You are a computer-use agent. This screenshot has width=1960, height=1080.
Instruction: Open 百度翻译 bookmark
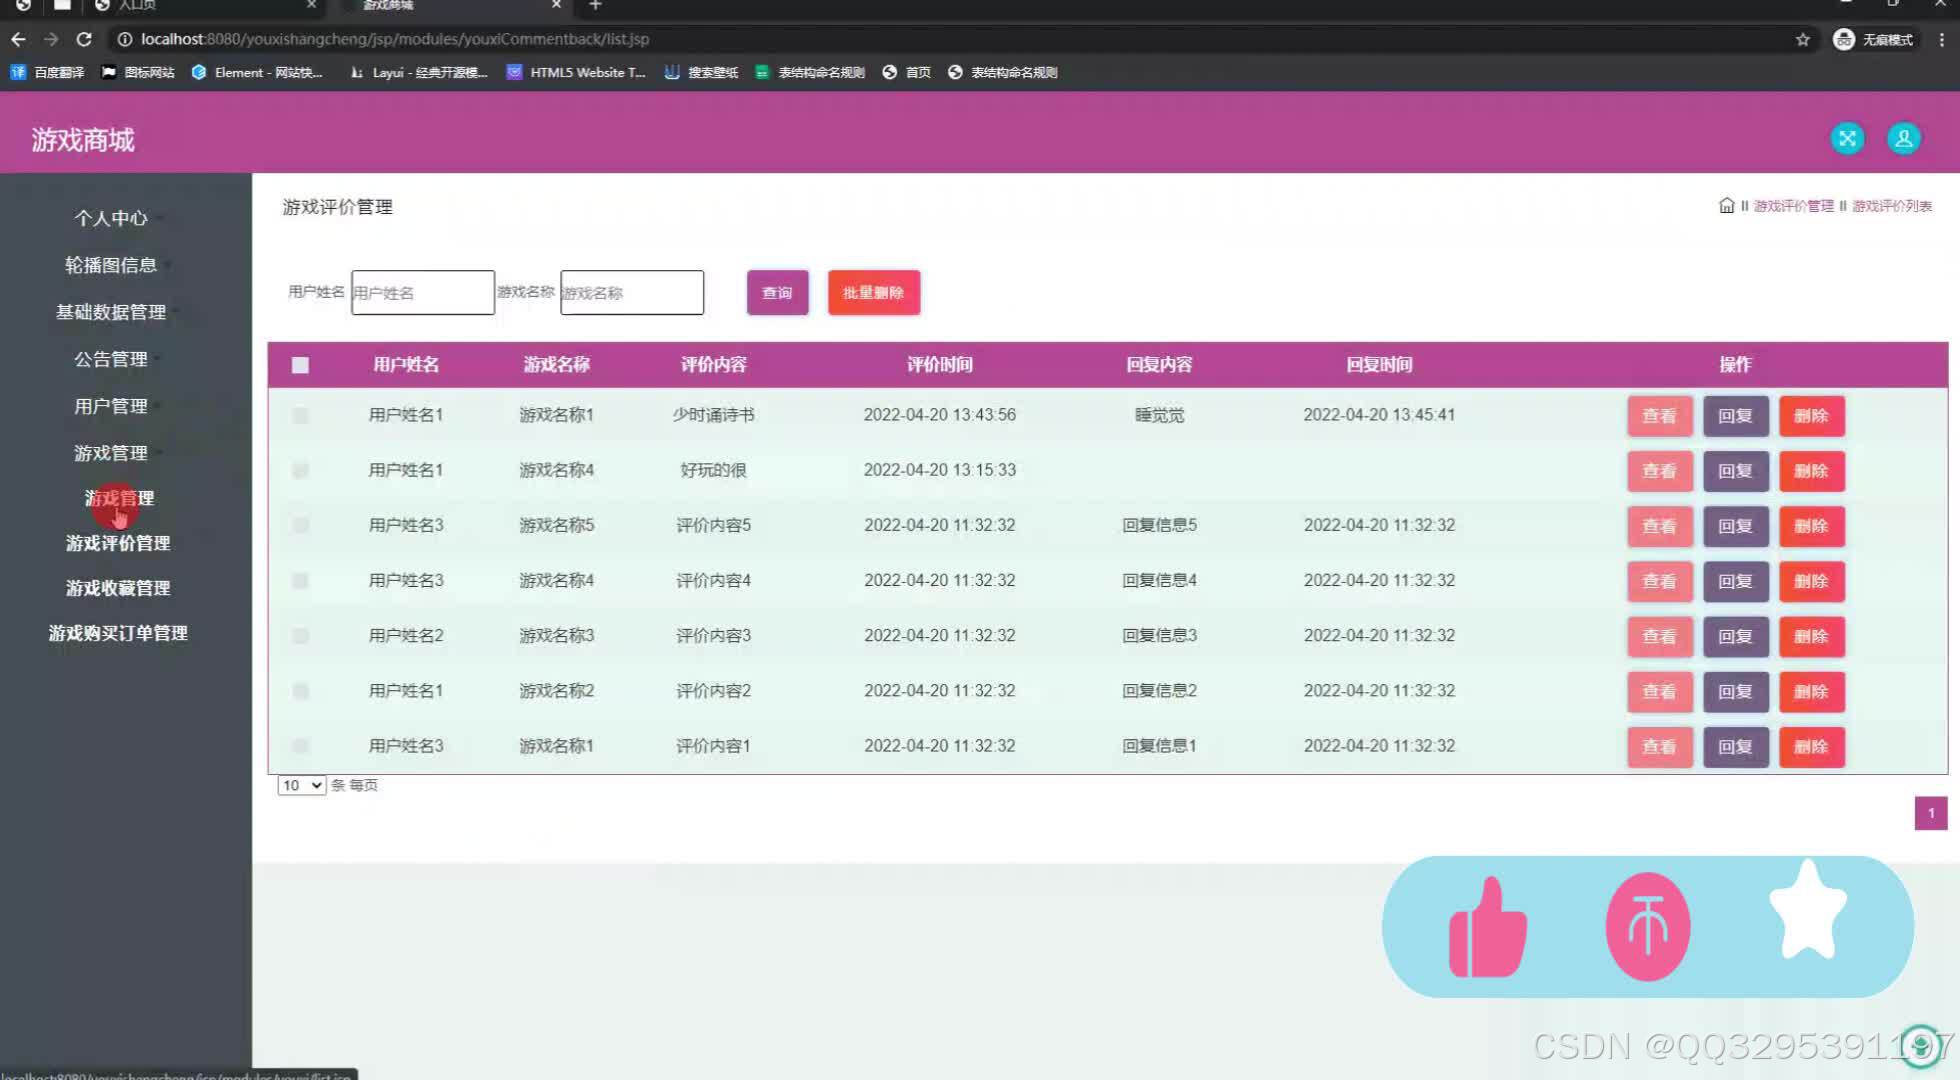[x=47, y=72]
